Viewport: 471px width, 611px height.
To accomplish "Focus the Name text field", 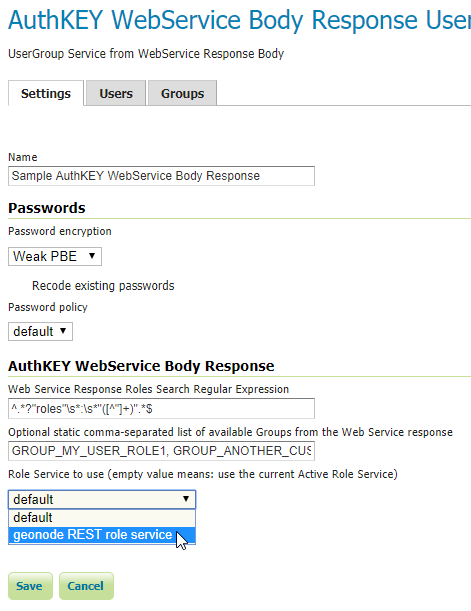I will (x=161, y=176).
